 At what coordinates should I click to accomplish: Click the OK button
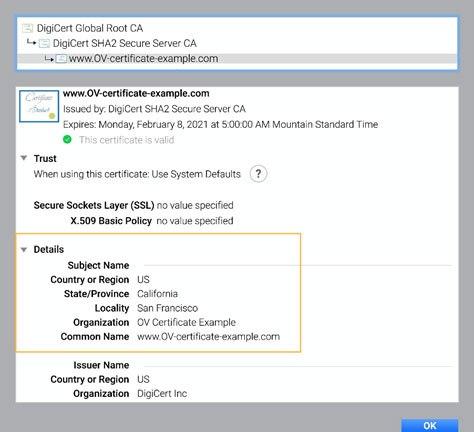(x=430, y=425)
